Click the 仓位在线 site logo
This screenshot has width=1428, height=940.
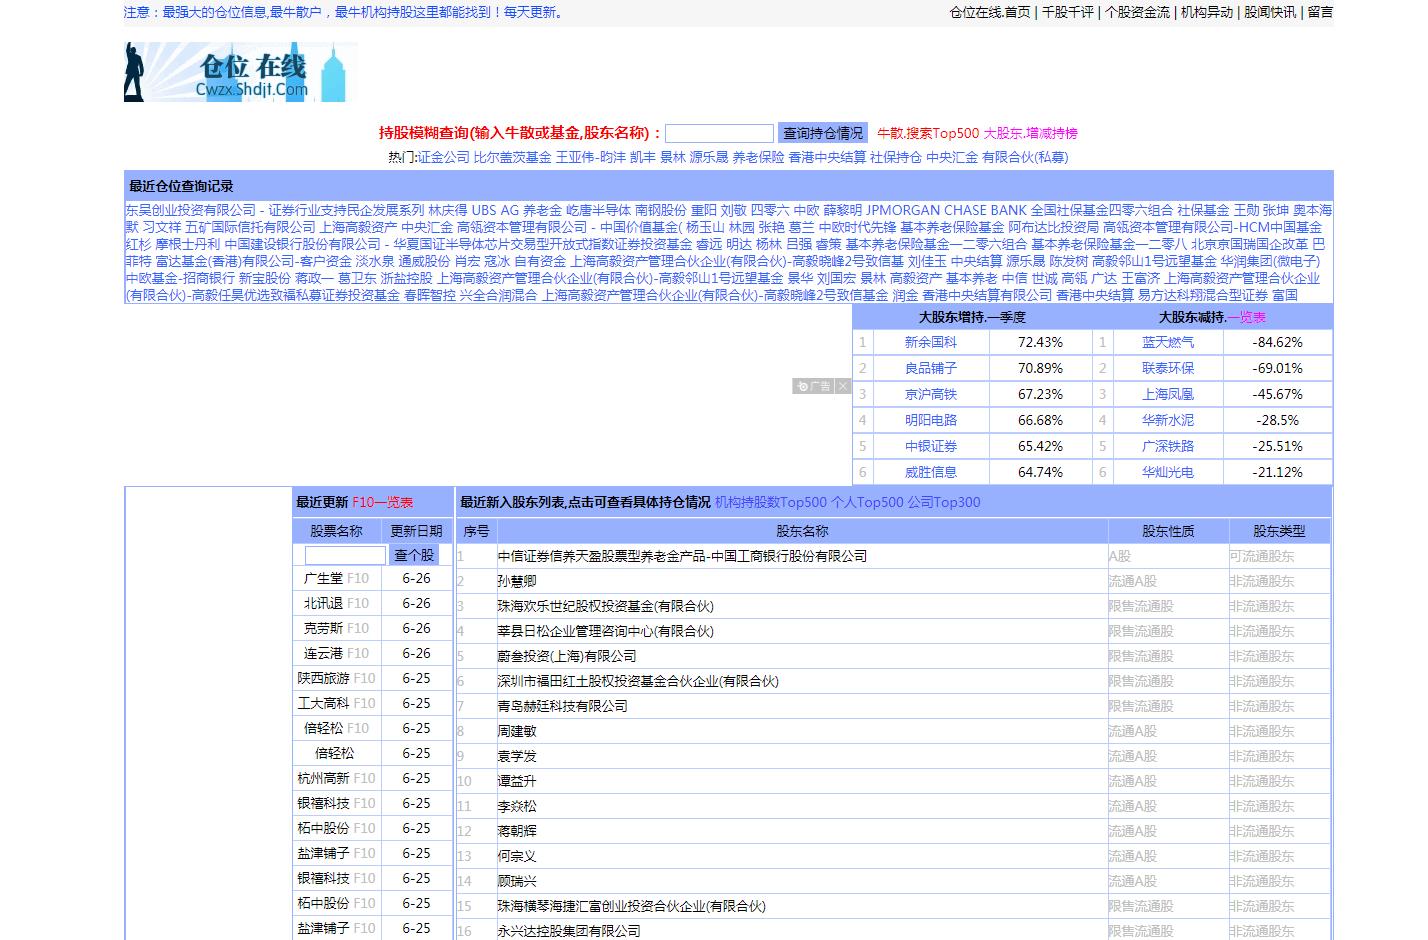(x=238, y=72)
